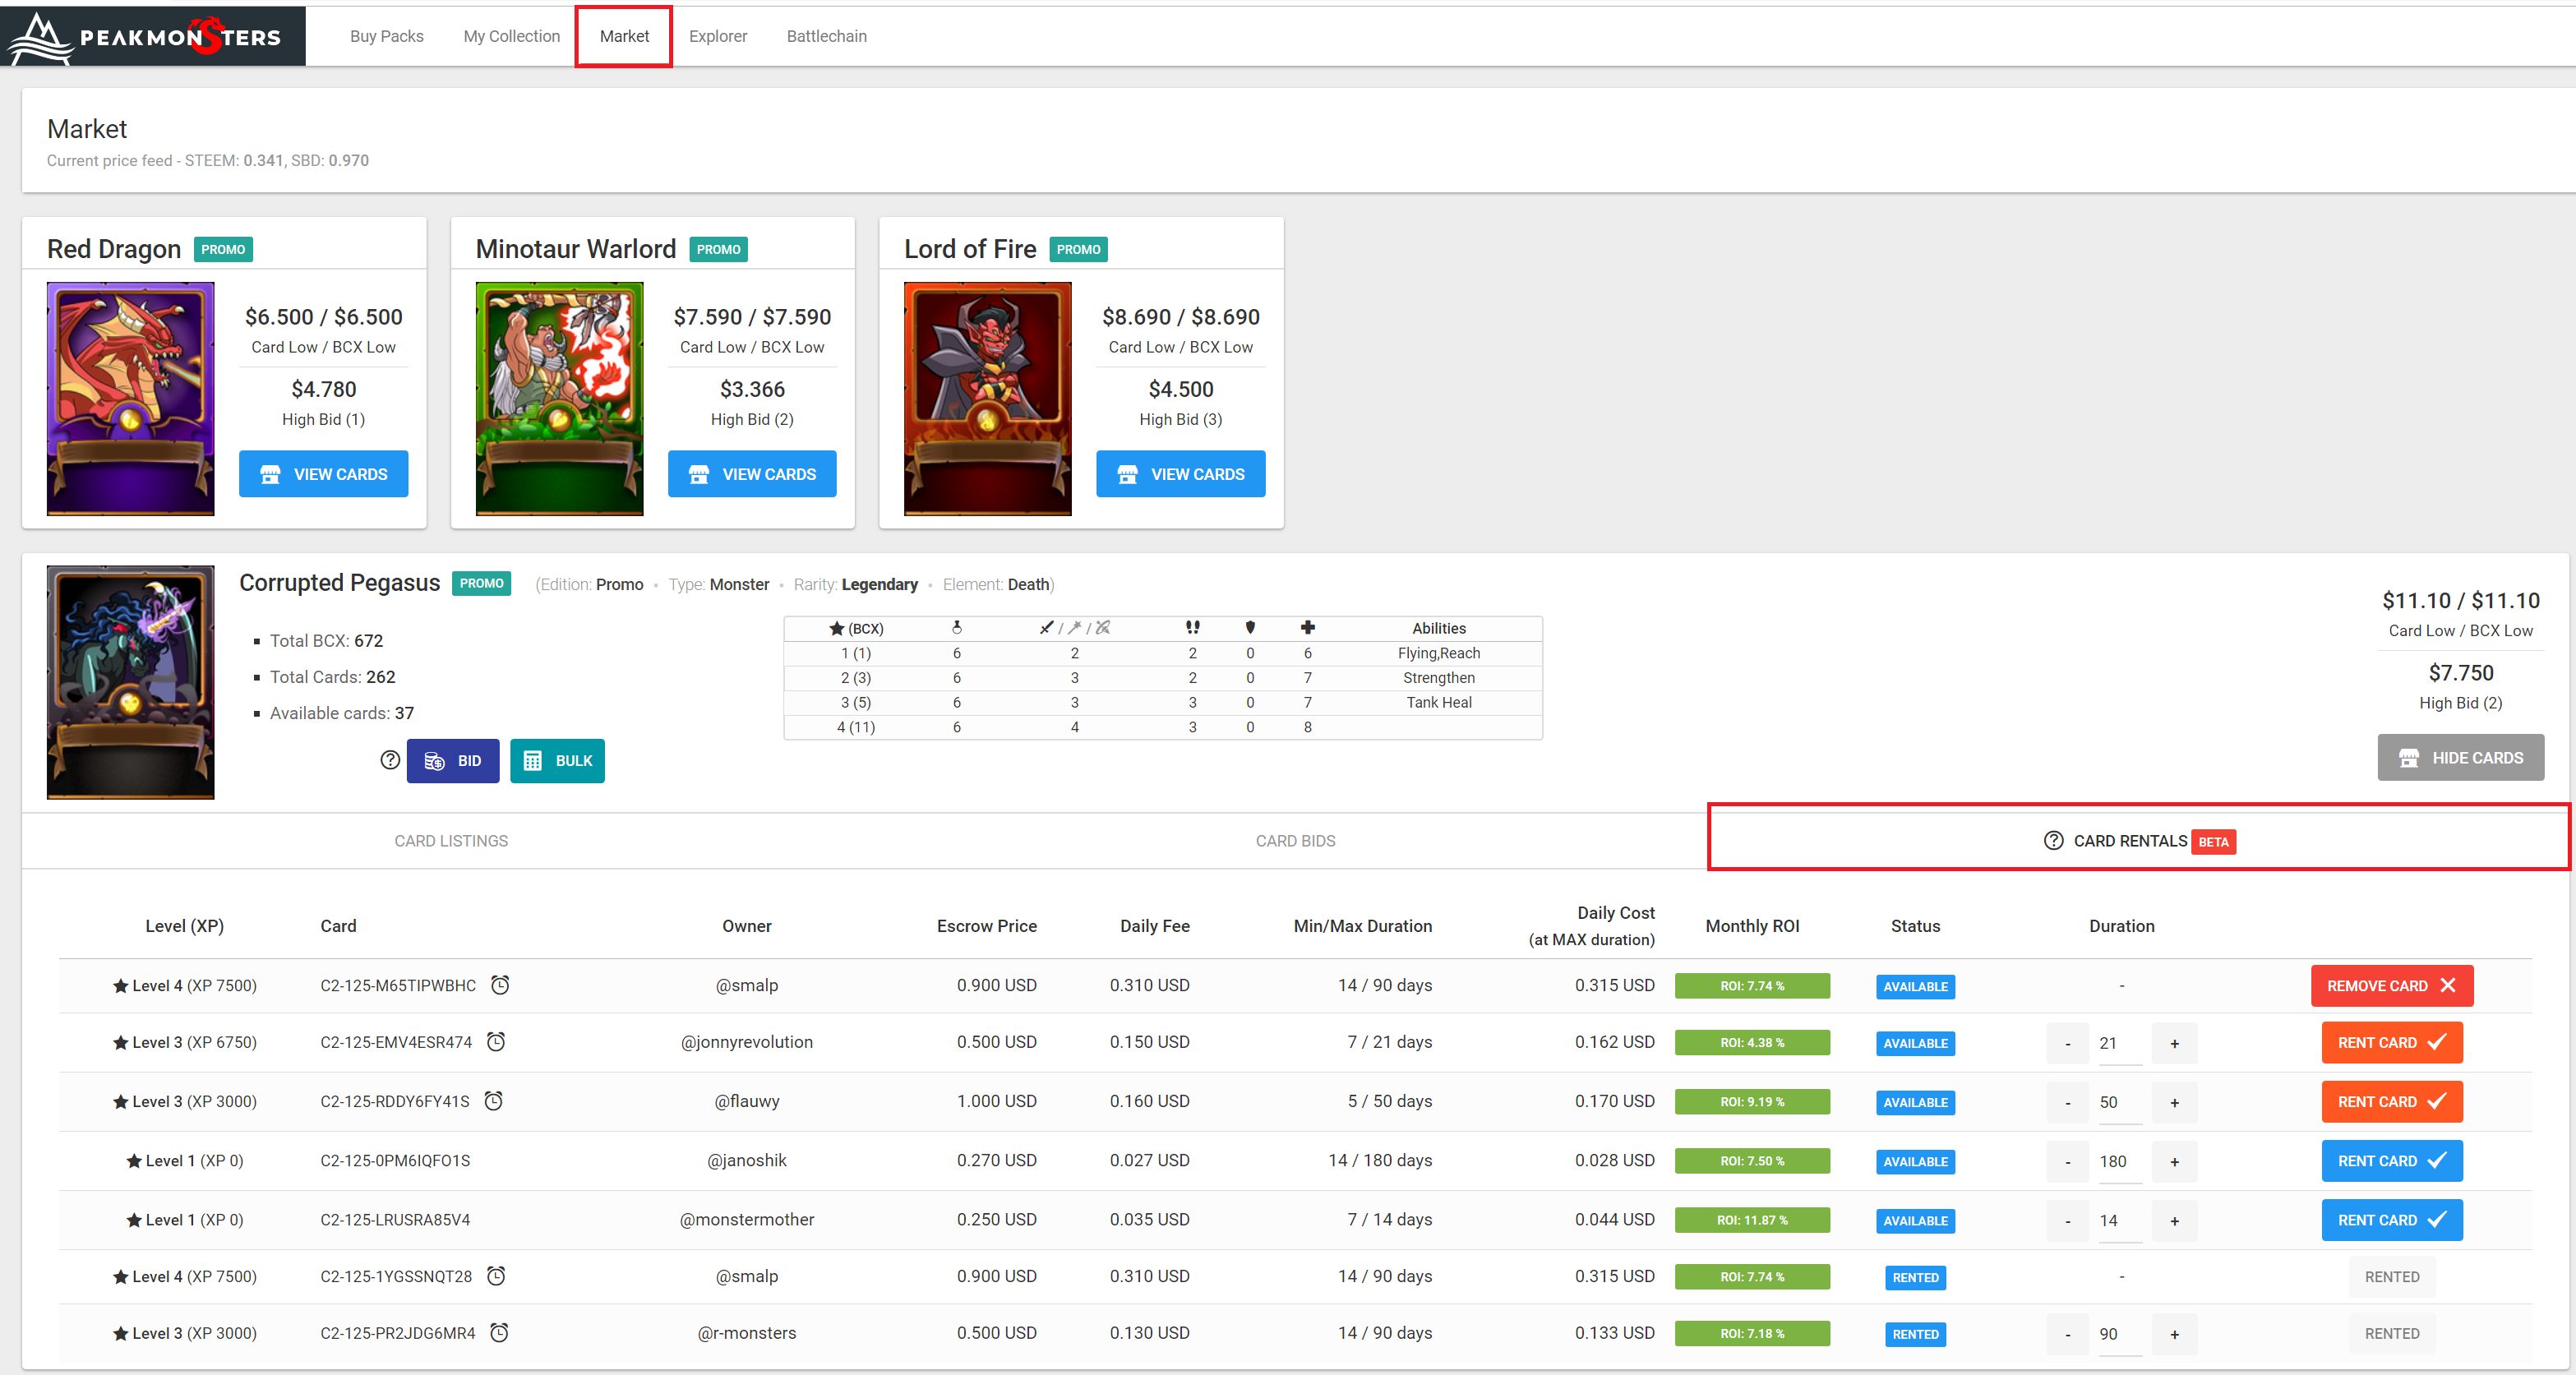
Task: Click the PeakMonsters logo
Action: (x=152, y=36)
